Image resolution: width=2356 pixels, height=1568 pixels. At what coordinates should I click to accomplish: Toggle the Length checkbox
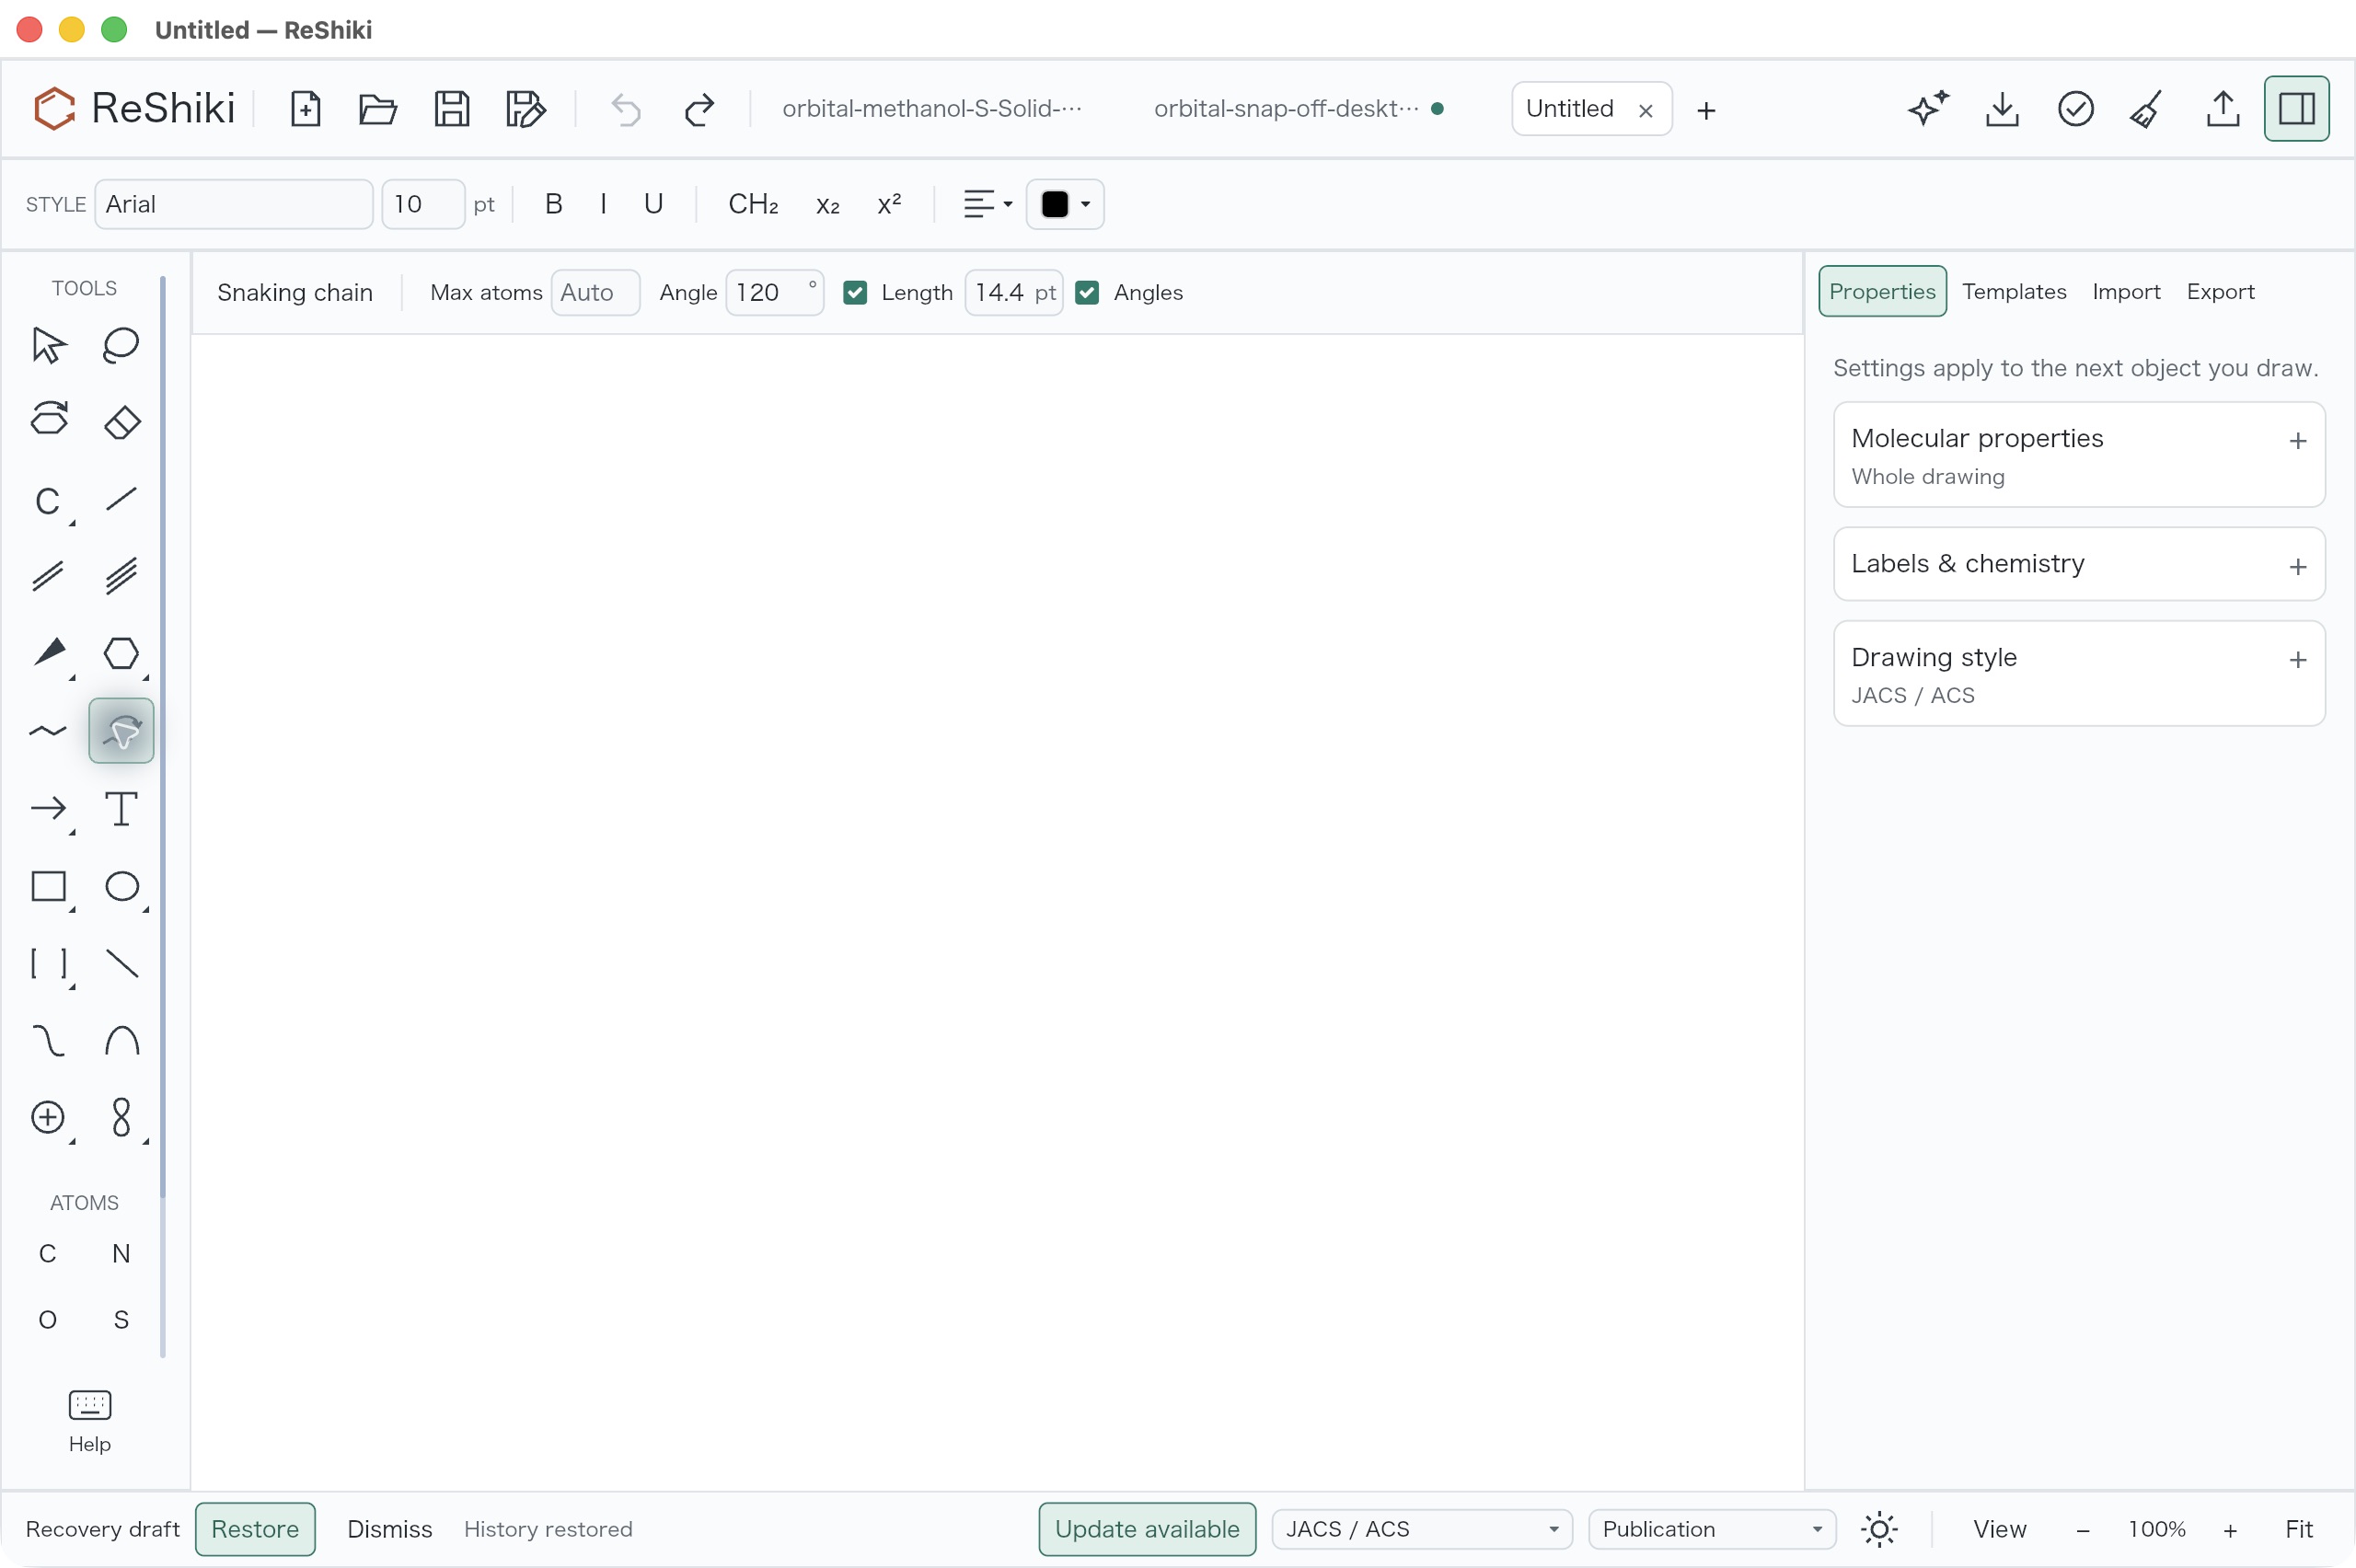click(855, 292)
